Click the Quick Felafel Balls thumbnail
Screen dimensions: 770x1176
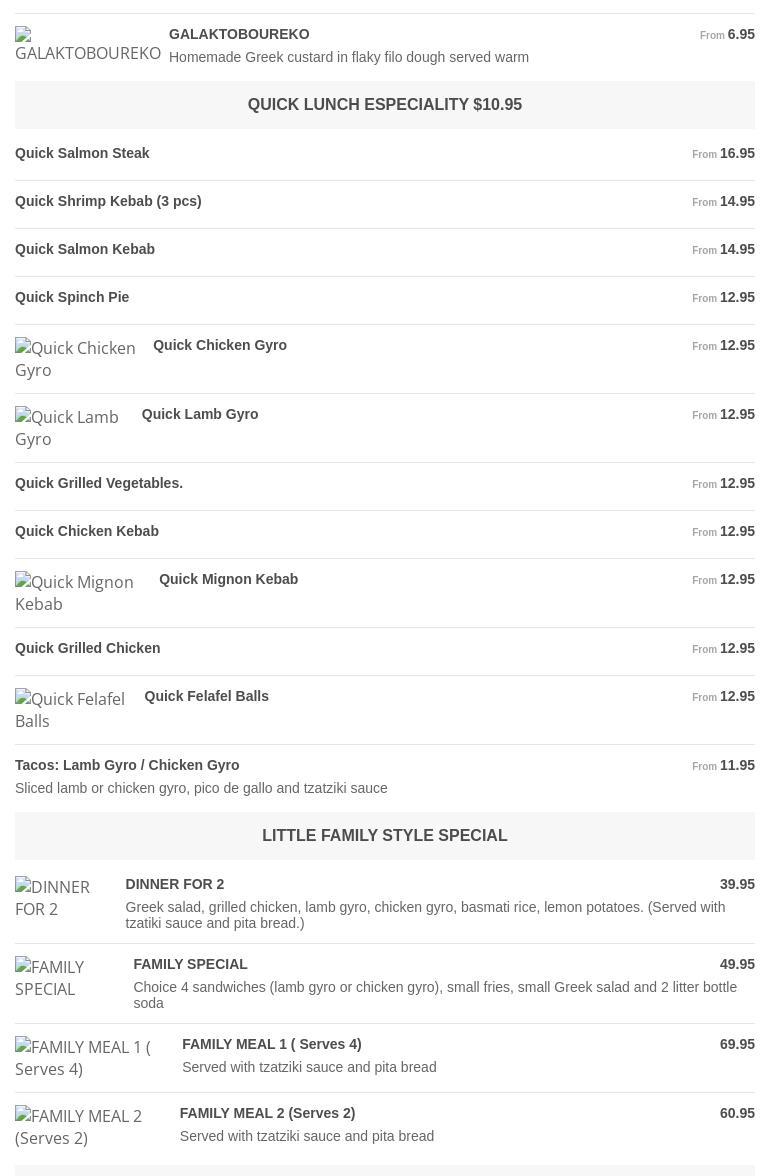click(72, 710)
